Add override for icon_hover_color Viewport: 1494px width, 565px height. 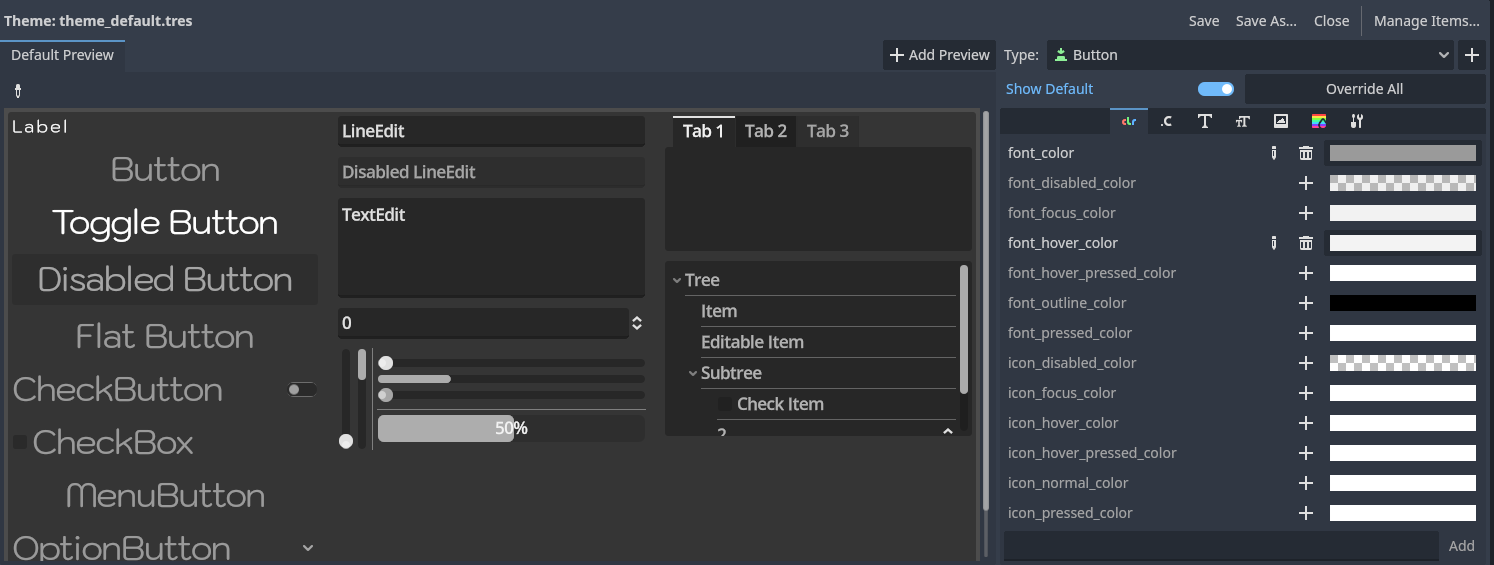[x=1305, y=423]
